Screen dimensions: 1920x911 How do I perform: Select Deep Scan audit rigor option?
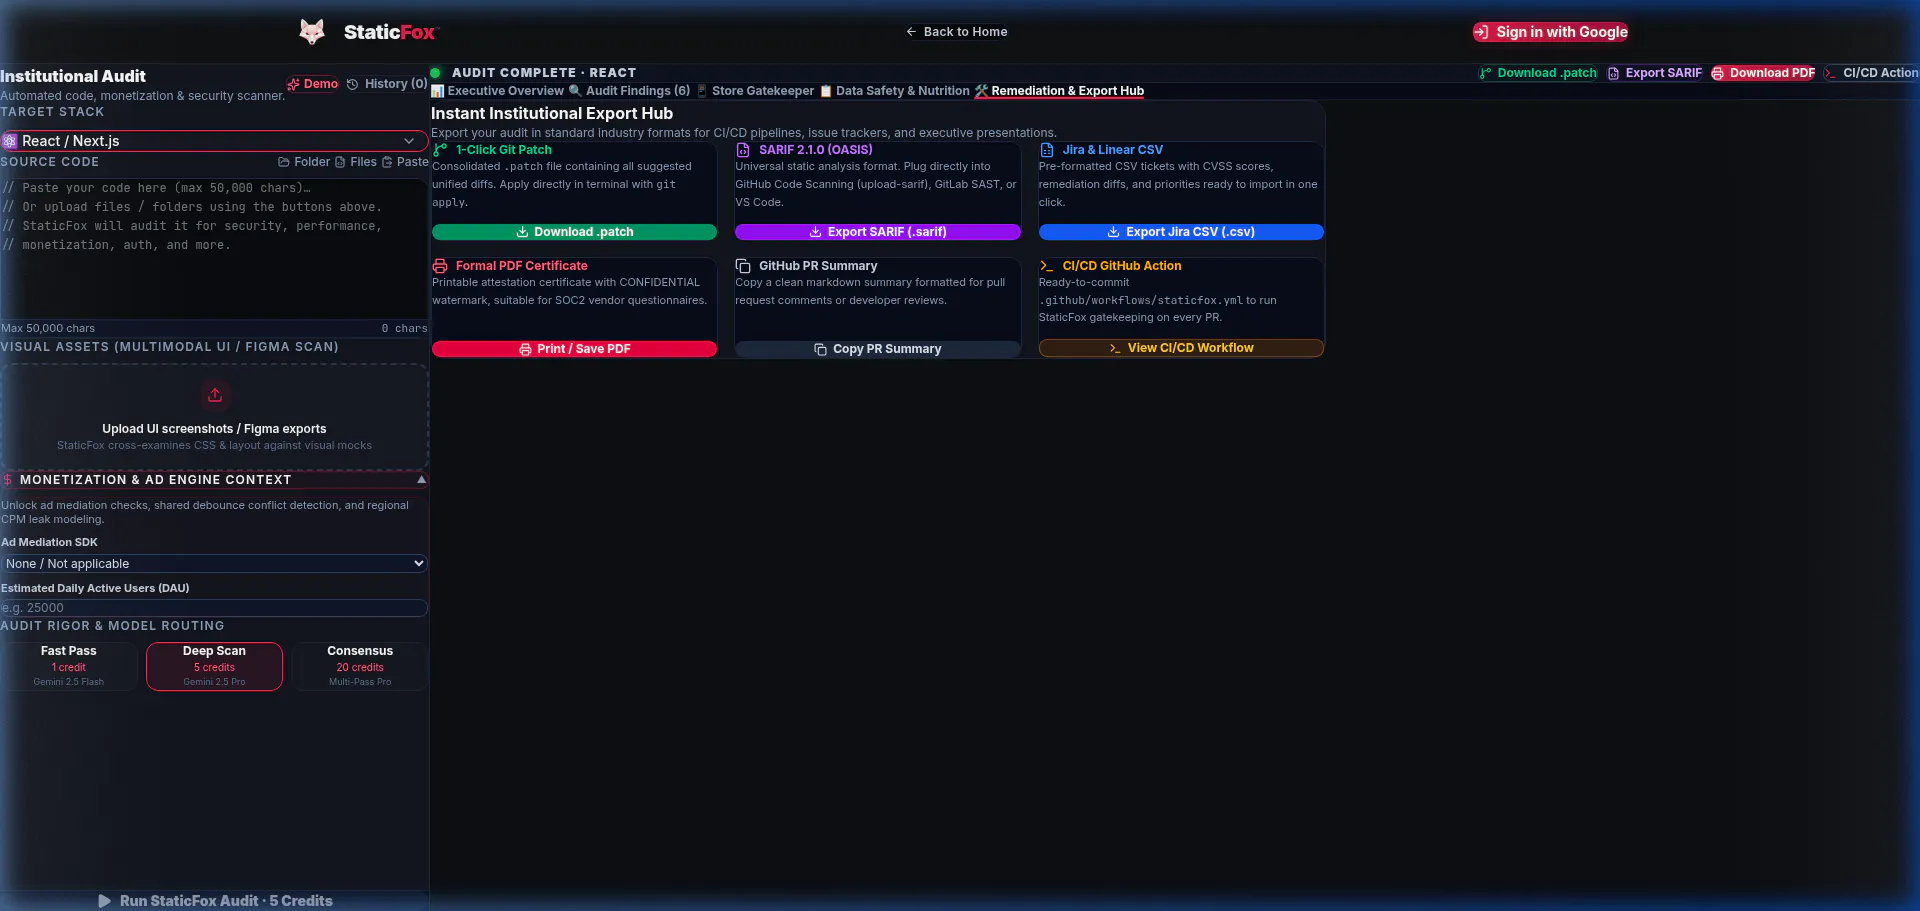coord(214,666)
